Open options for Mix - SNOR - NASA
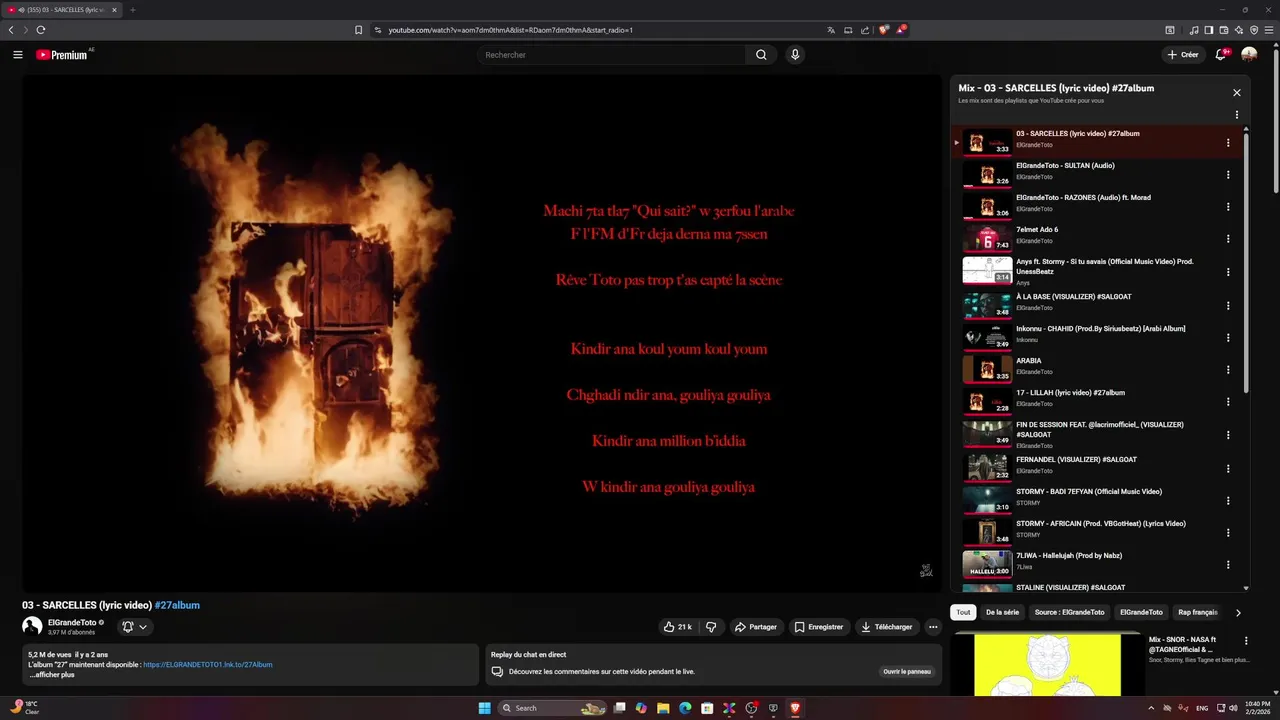 pos(1246,641)
